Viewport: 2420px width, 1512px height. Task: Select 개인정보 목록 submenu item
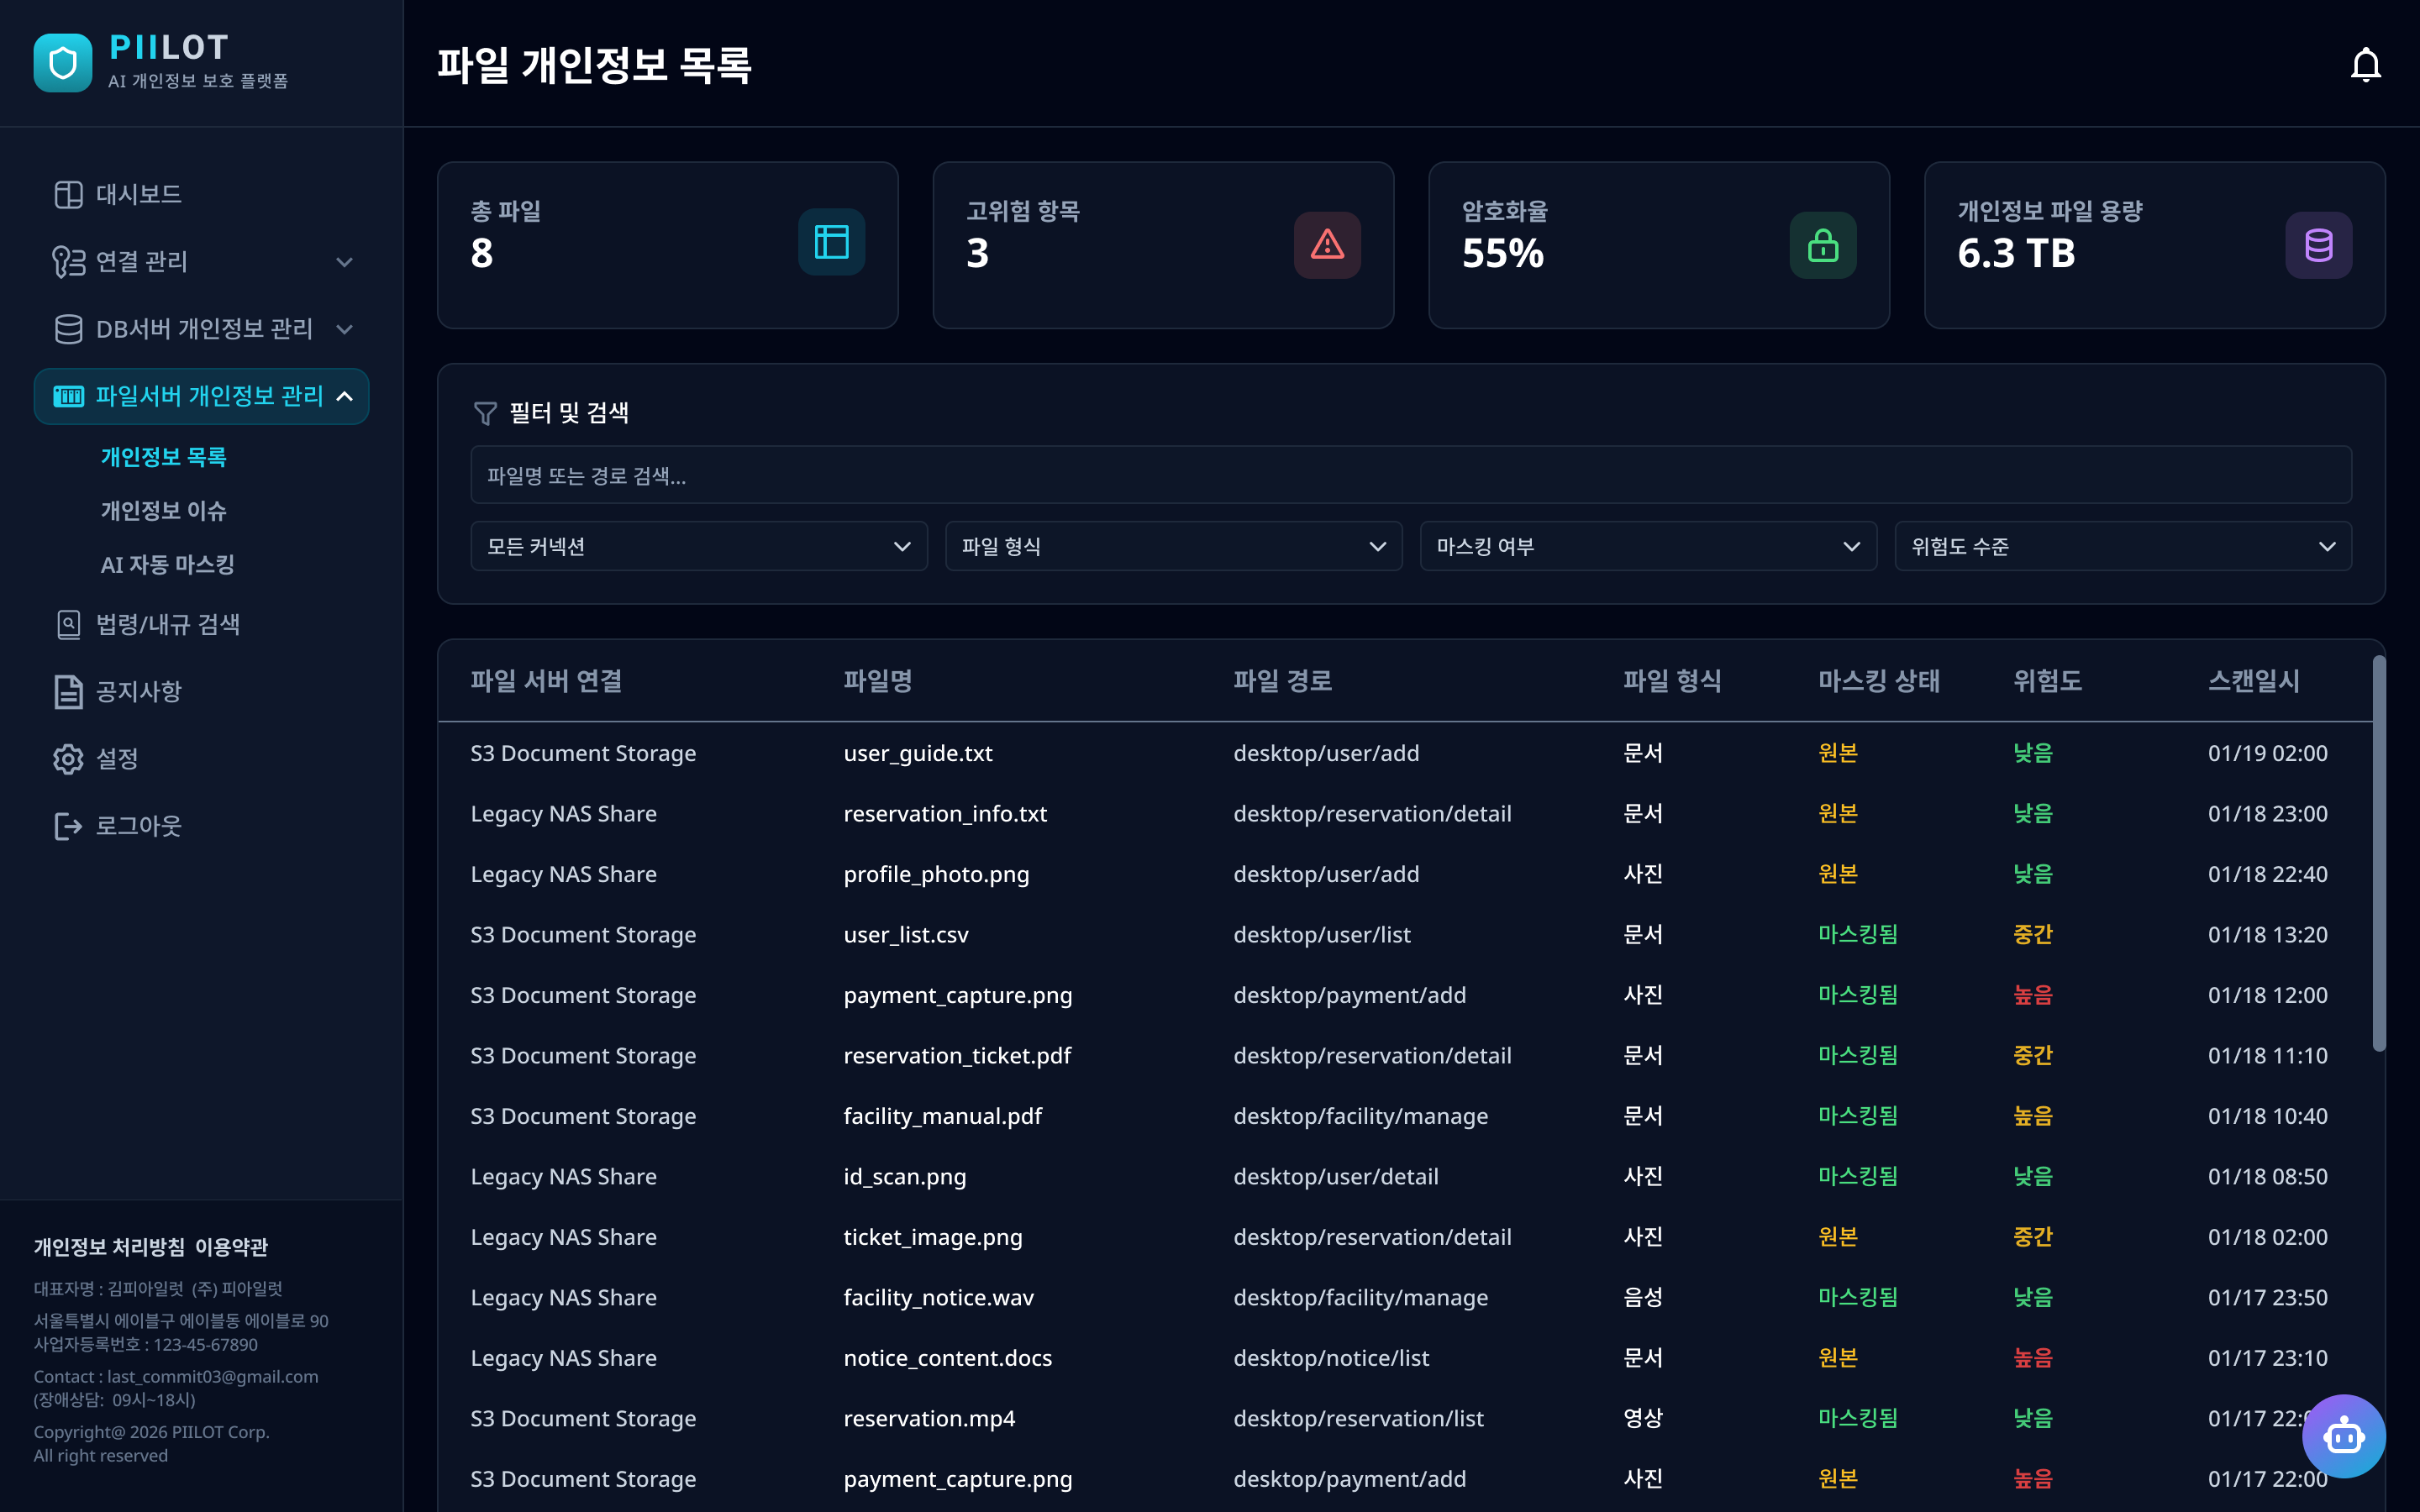pyautogui.click(x=163, y=457)
